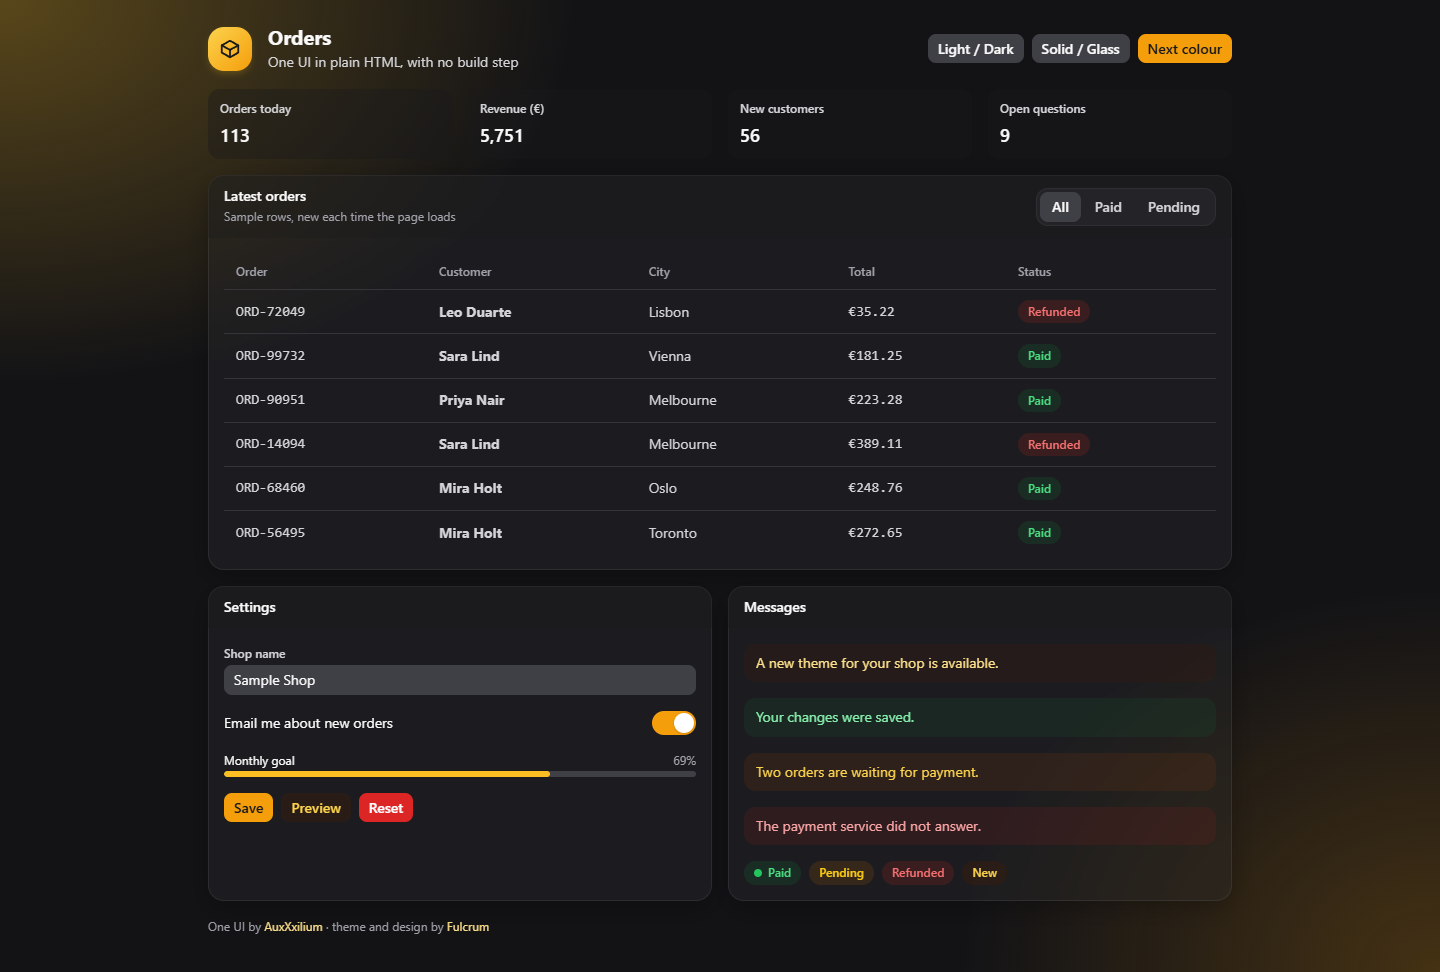This screenshot has height=972, width=1440.
Task: Open the Preview button
Action: coord(316,808)
